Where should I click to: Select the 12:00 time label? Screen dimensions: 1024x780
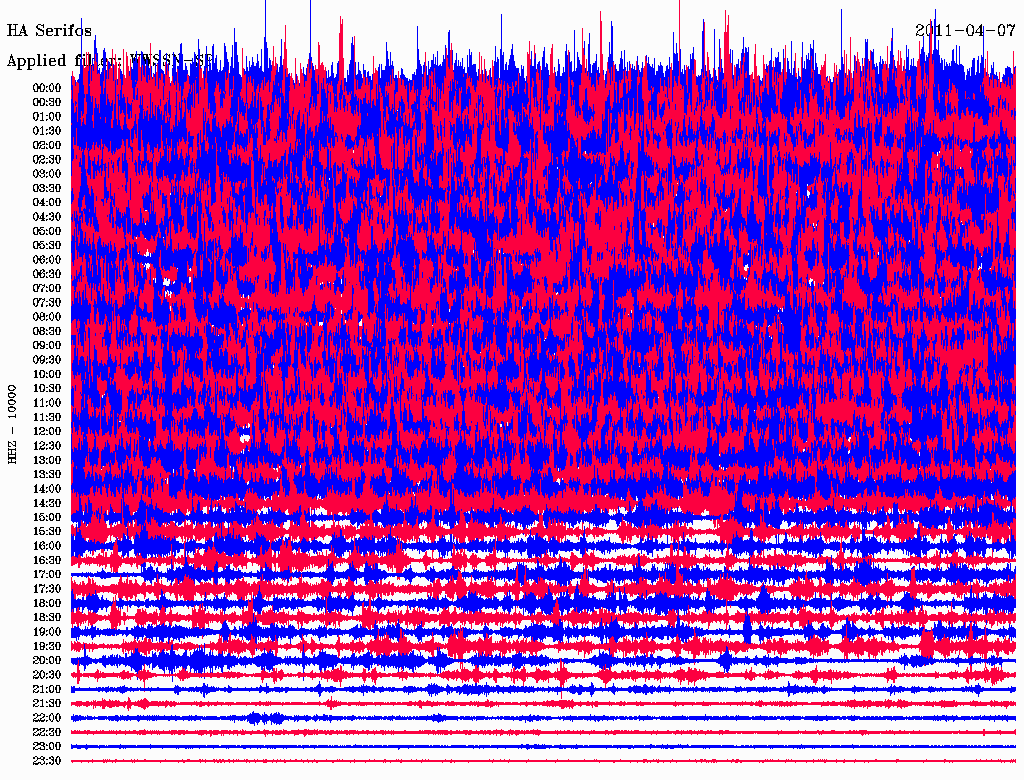tap(47, 431)
